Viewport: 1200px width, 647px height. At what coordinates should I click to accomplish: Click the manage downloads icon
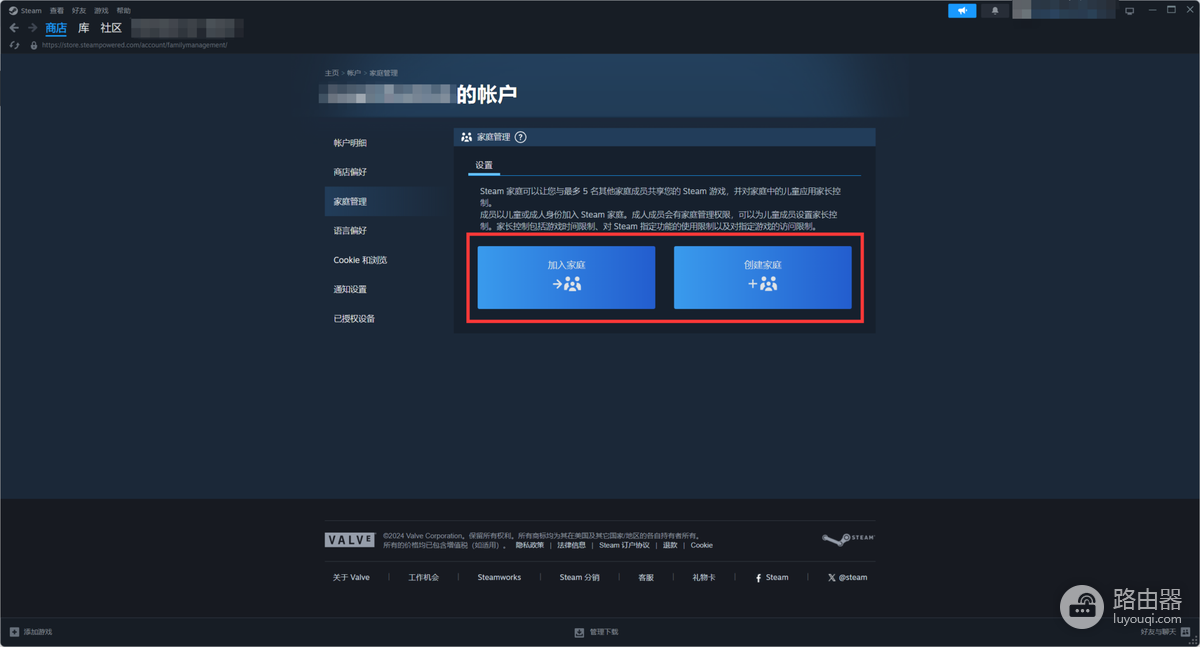579,632
